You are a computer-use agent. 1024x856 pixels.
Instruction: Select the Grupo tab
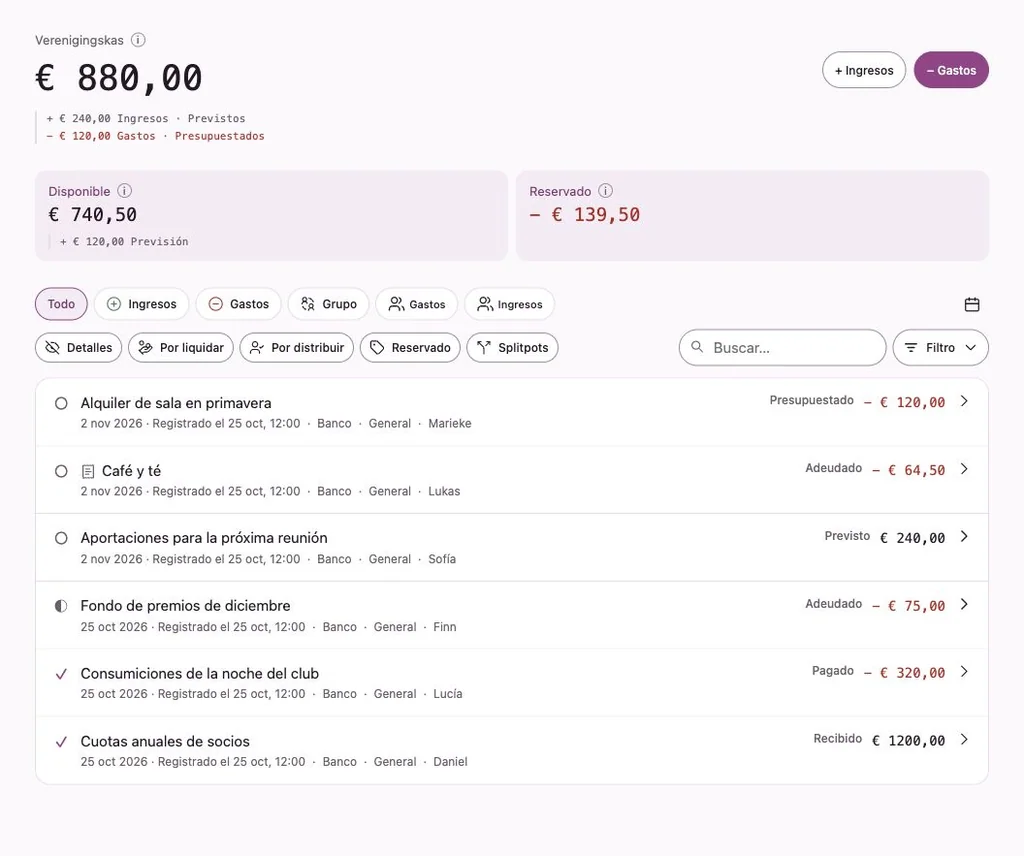coord(328,304)
